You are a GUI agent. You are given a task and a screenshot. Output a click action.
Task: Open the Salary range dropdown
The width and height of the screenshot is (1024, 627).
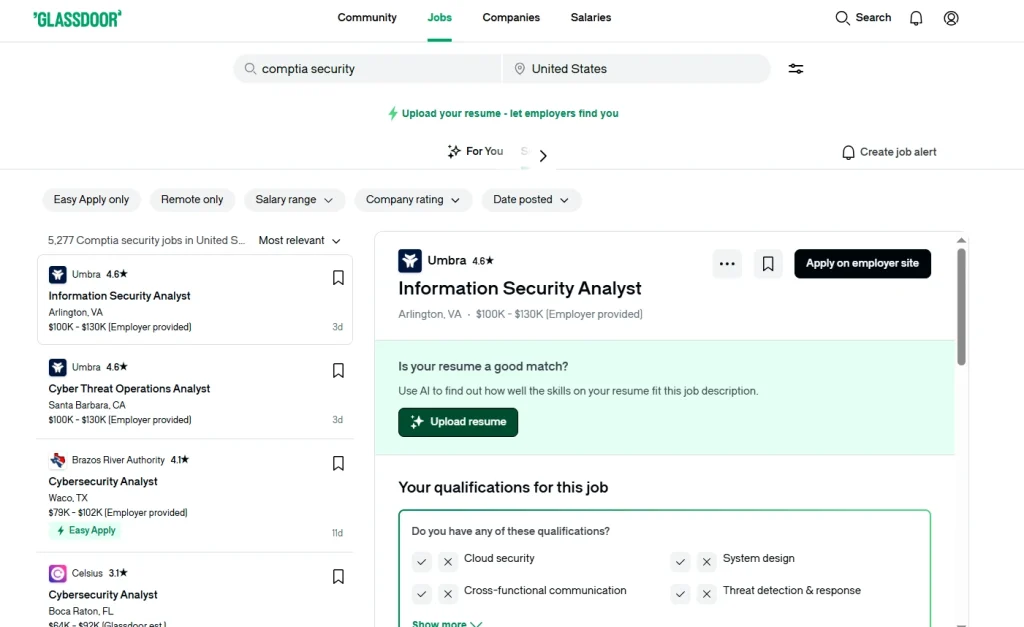tap(294, 200)
